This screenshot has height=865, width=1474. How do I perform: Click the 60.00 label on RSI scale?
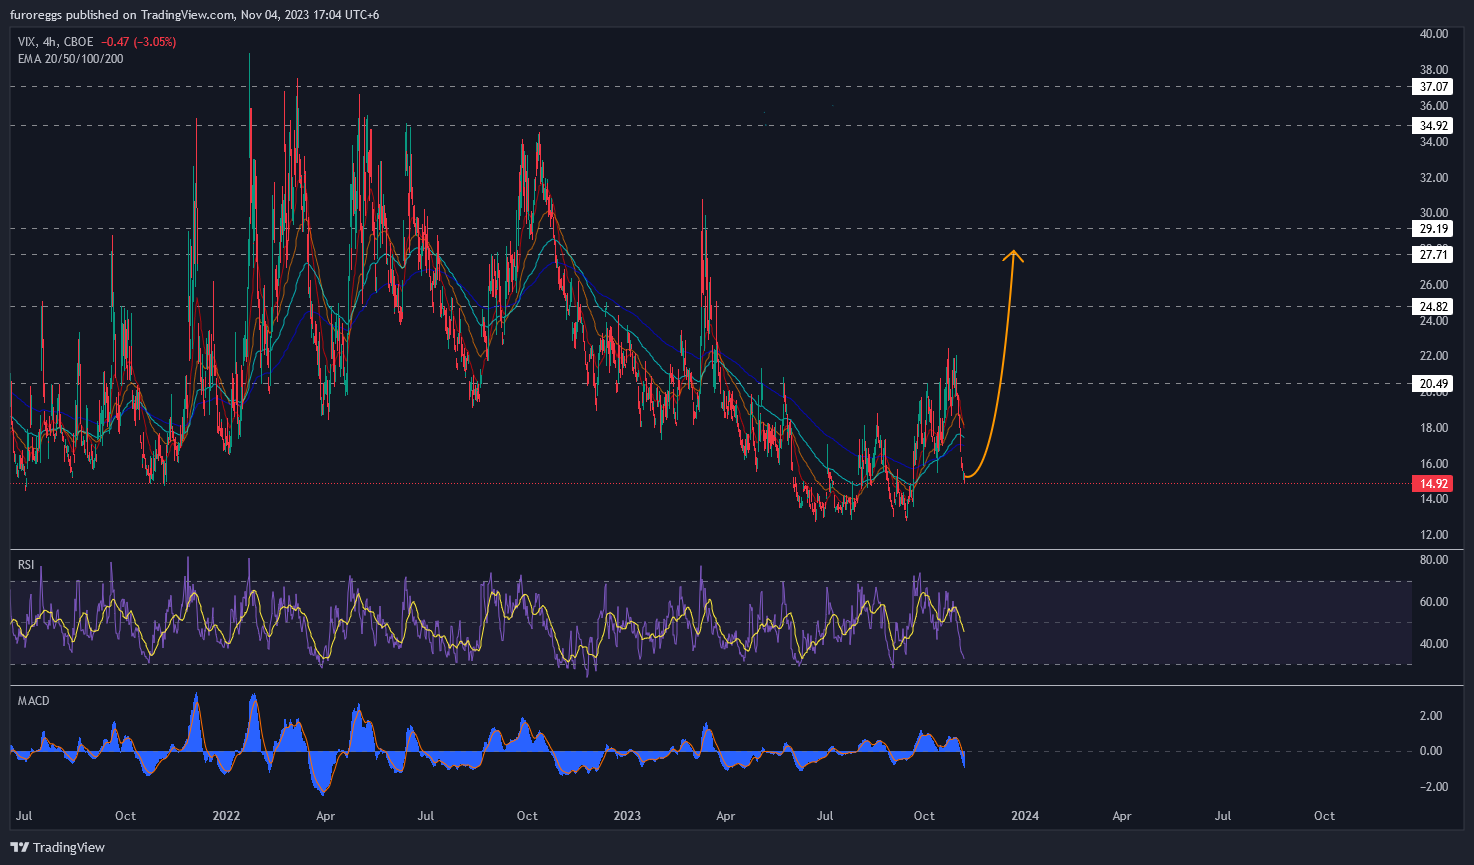(x=1434, y=602)
